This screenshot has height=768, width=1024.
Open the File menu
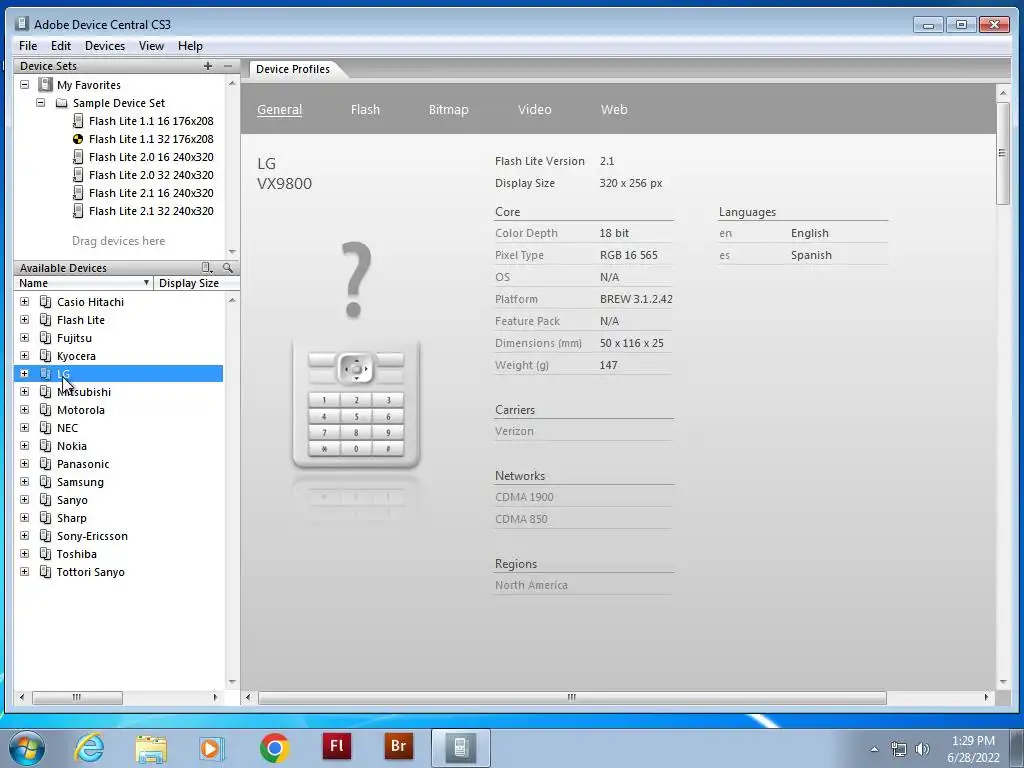[x=28, y=46]
